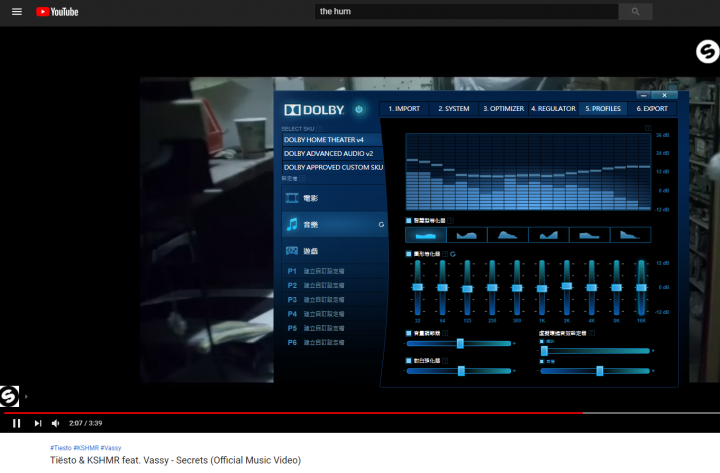Click the video title Tiësto & KSHMR Secrets
Image resolution: width=720 pixels, height=473 pixels.
coord(175,460)
